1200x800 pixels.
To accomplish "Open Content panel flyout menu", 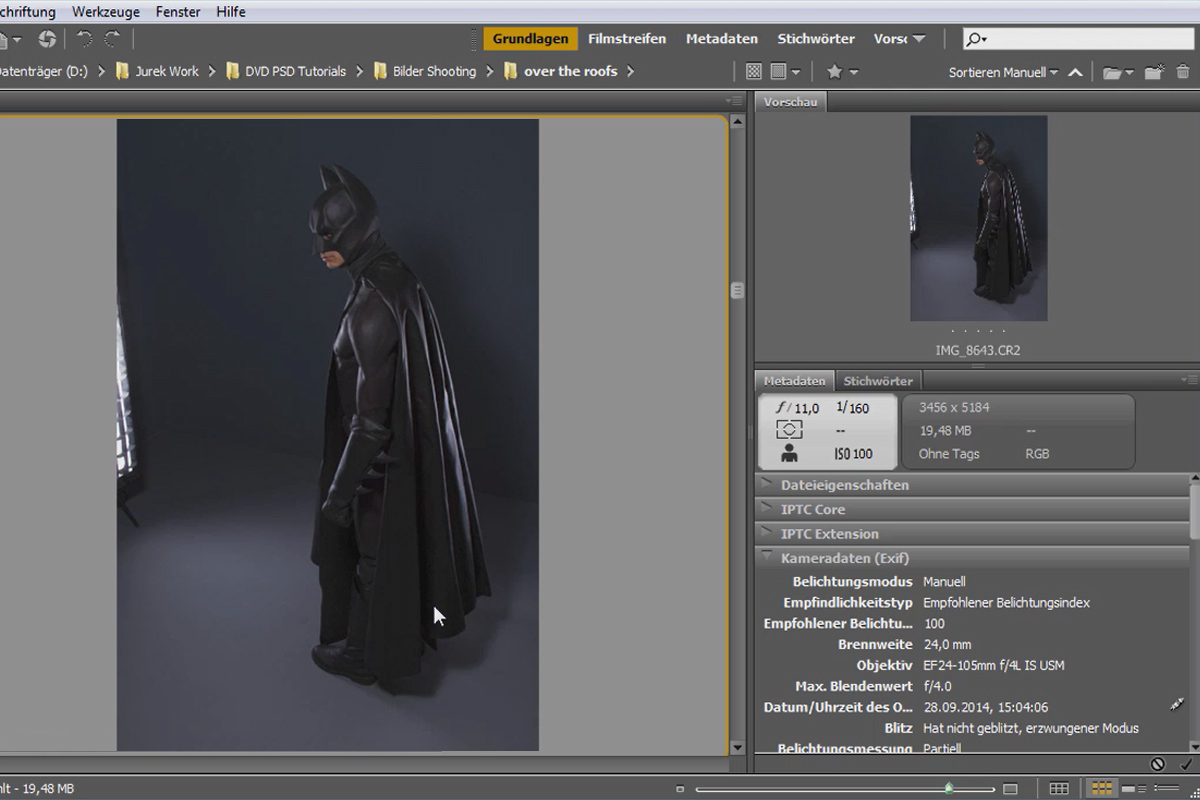I will click(x=735, y=101).
